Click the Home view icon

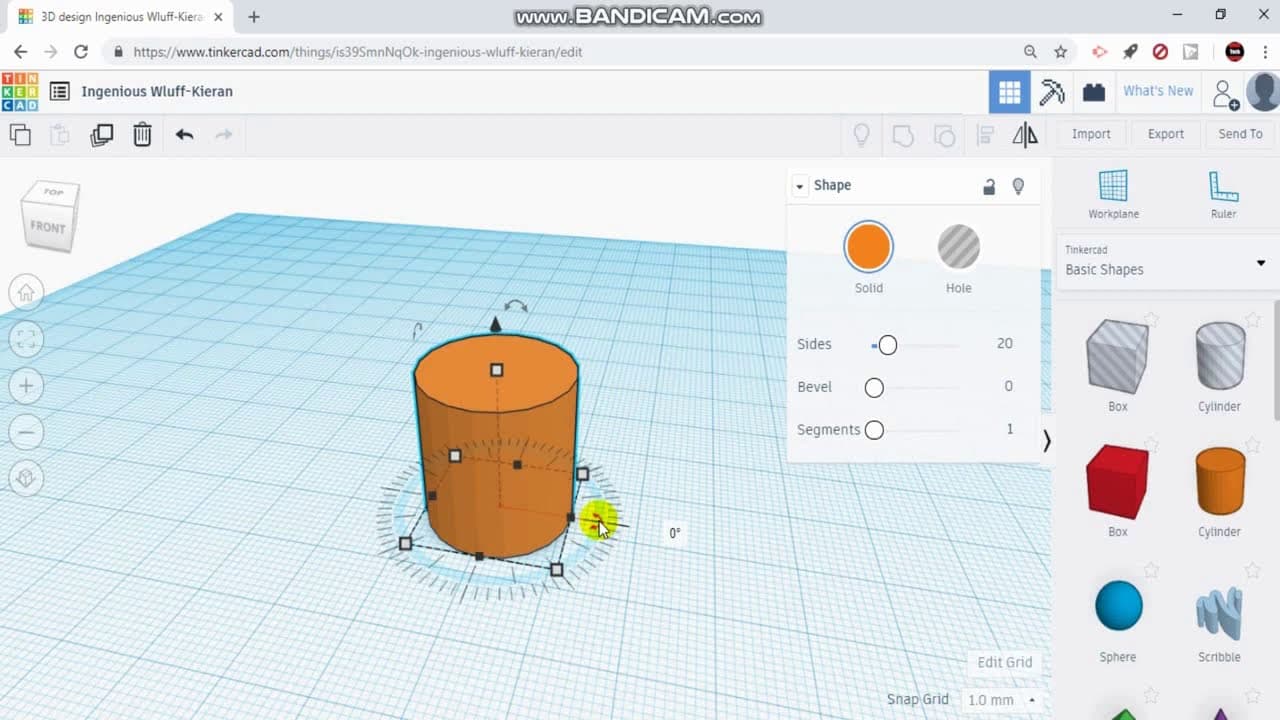[x=26, y=292]
